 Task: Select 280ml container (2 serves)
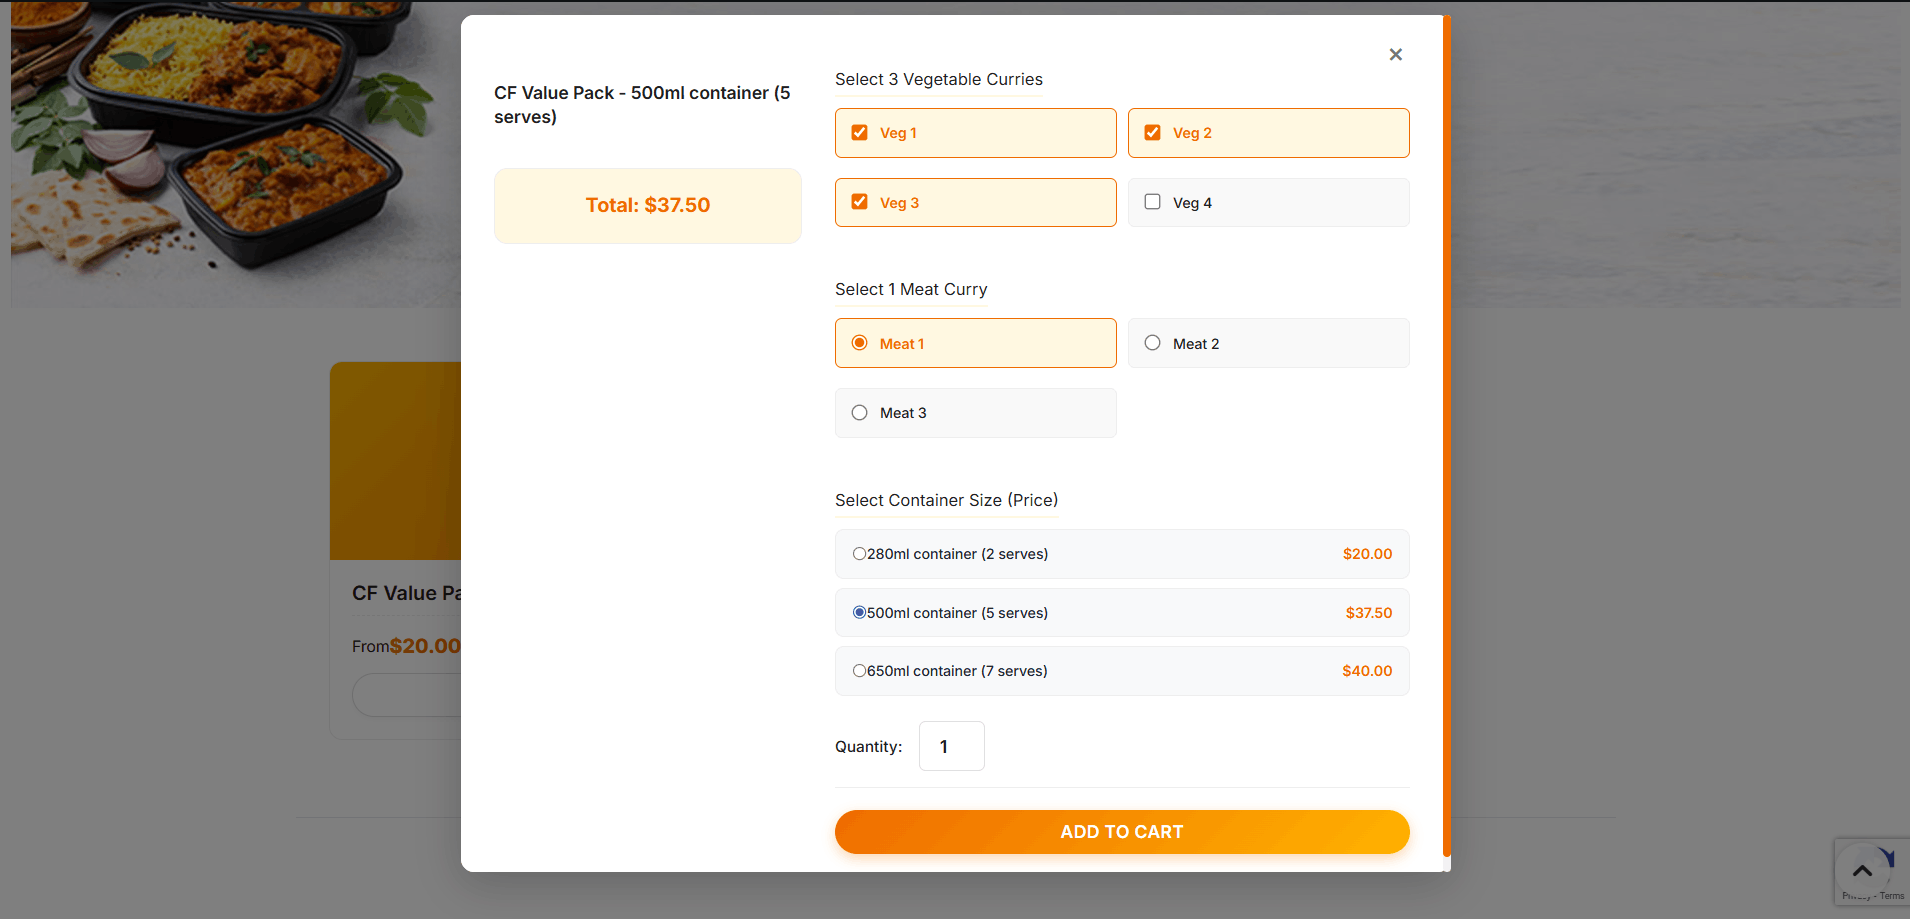(x=859, y=554)
